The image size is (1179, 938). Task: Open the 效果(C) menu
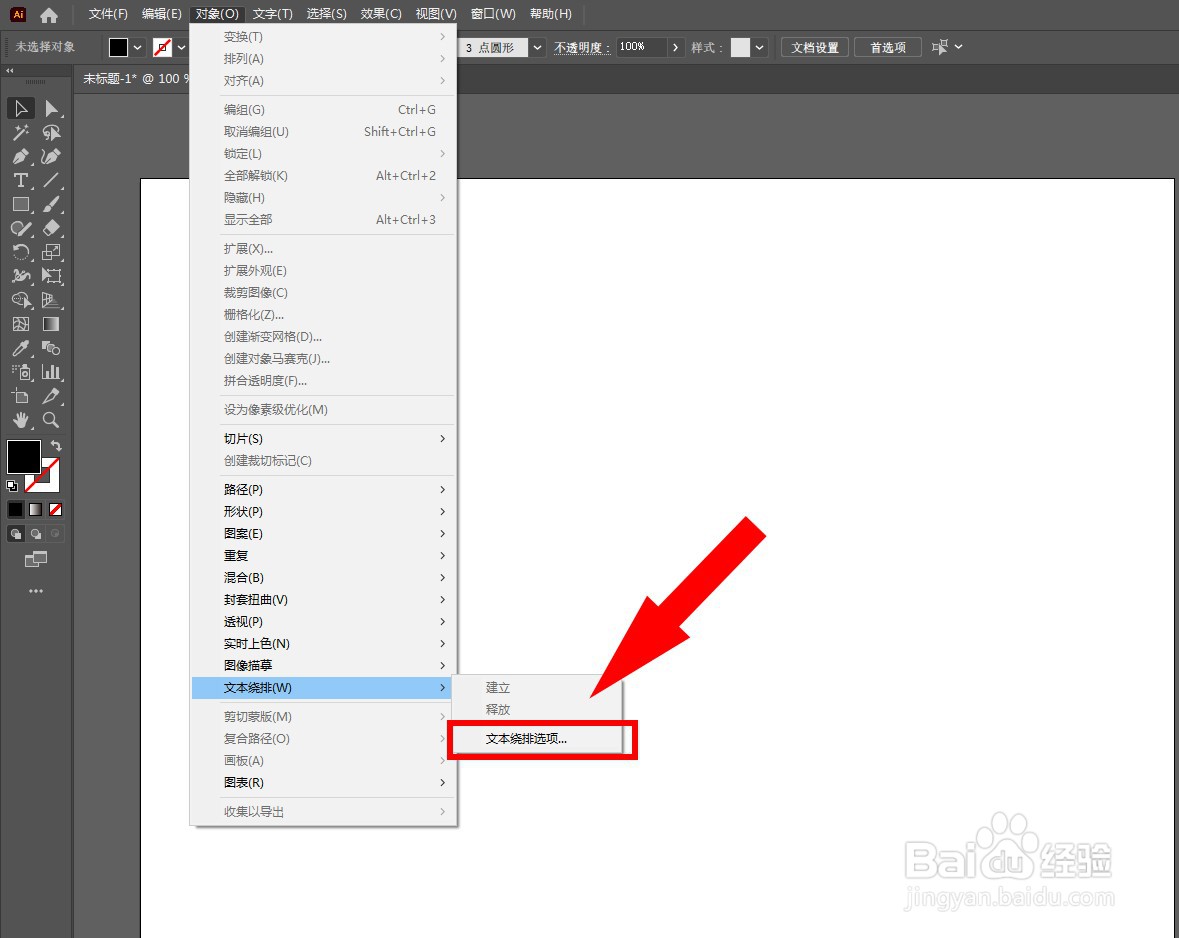tap(380, 14)
